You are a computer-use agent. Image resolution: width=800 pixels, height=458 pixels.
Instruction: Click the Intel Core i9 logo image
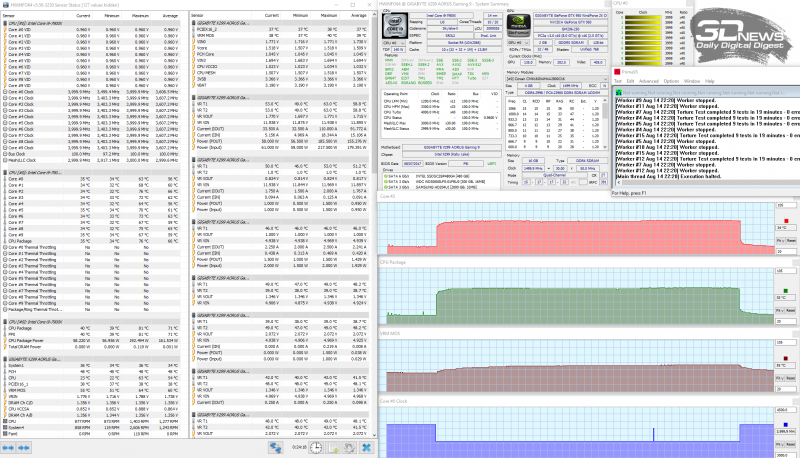394,26
